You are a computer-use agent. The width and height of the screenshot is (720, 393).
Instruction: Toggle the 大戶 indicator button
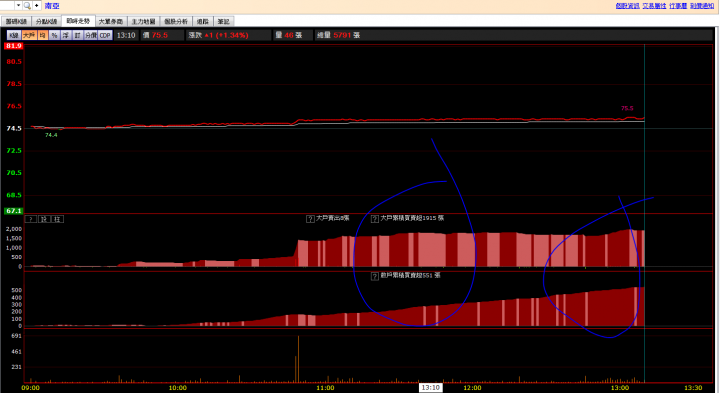[x=29, y=35]
